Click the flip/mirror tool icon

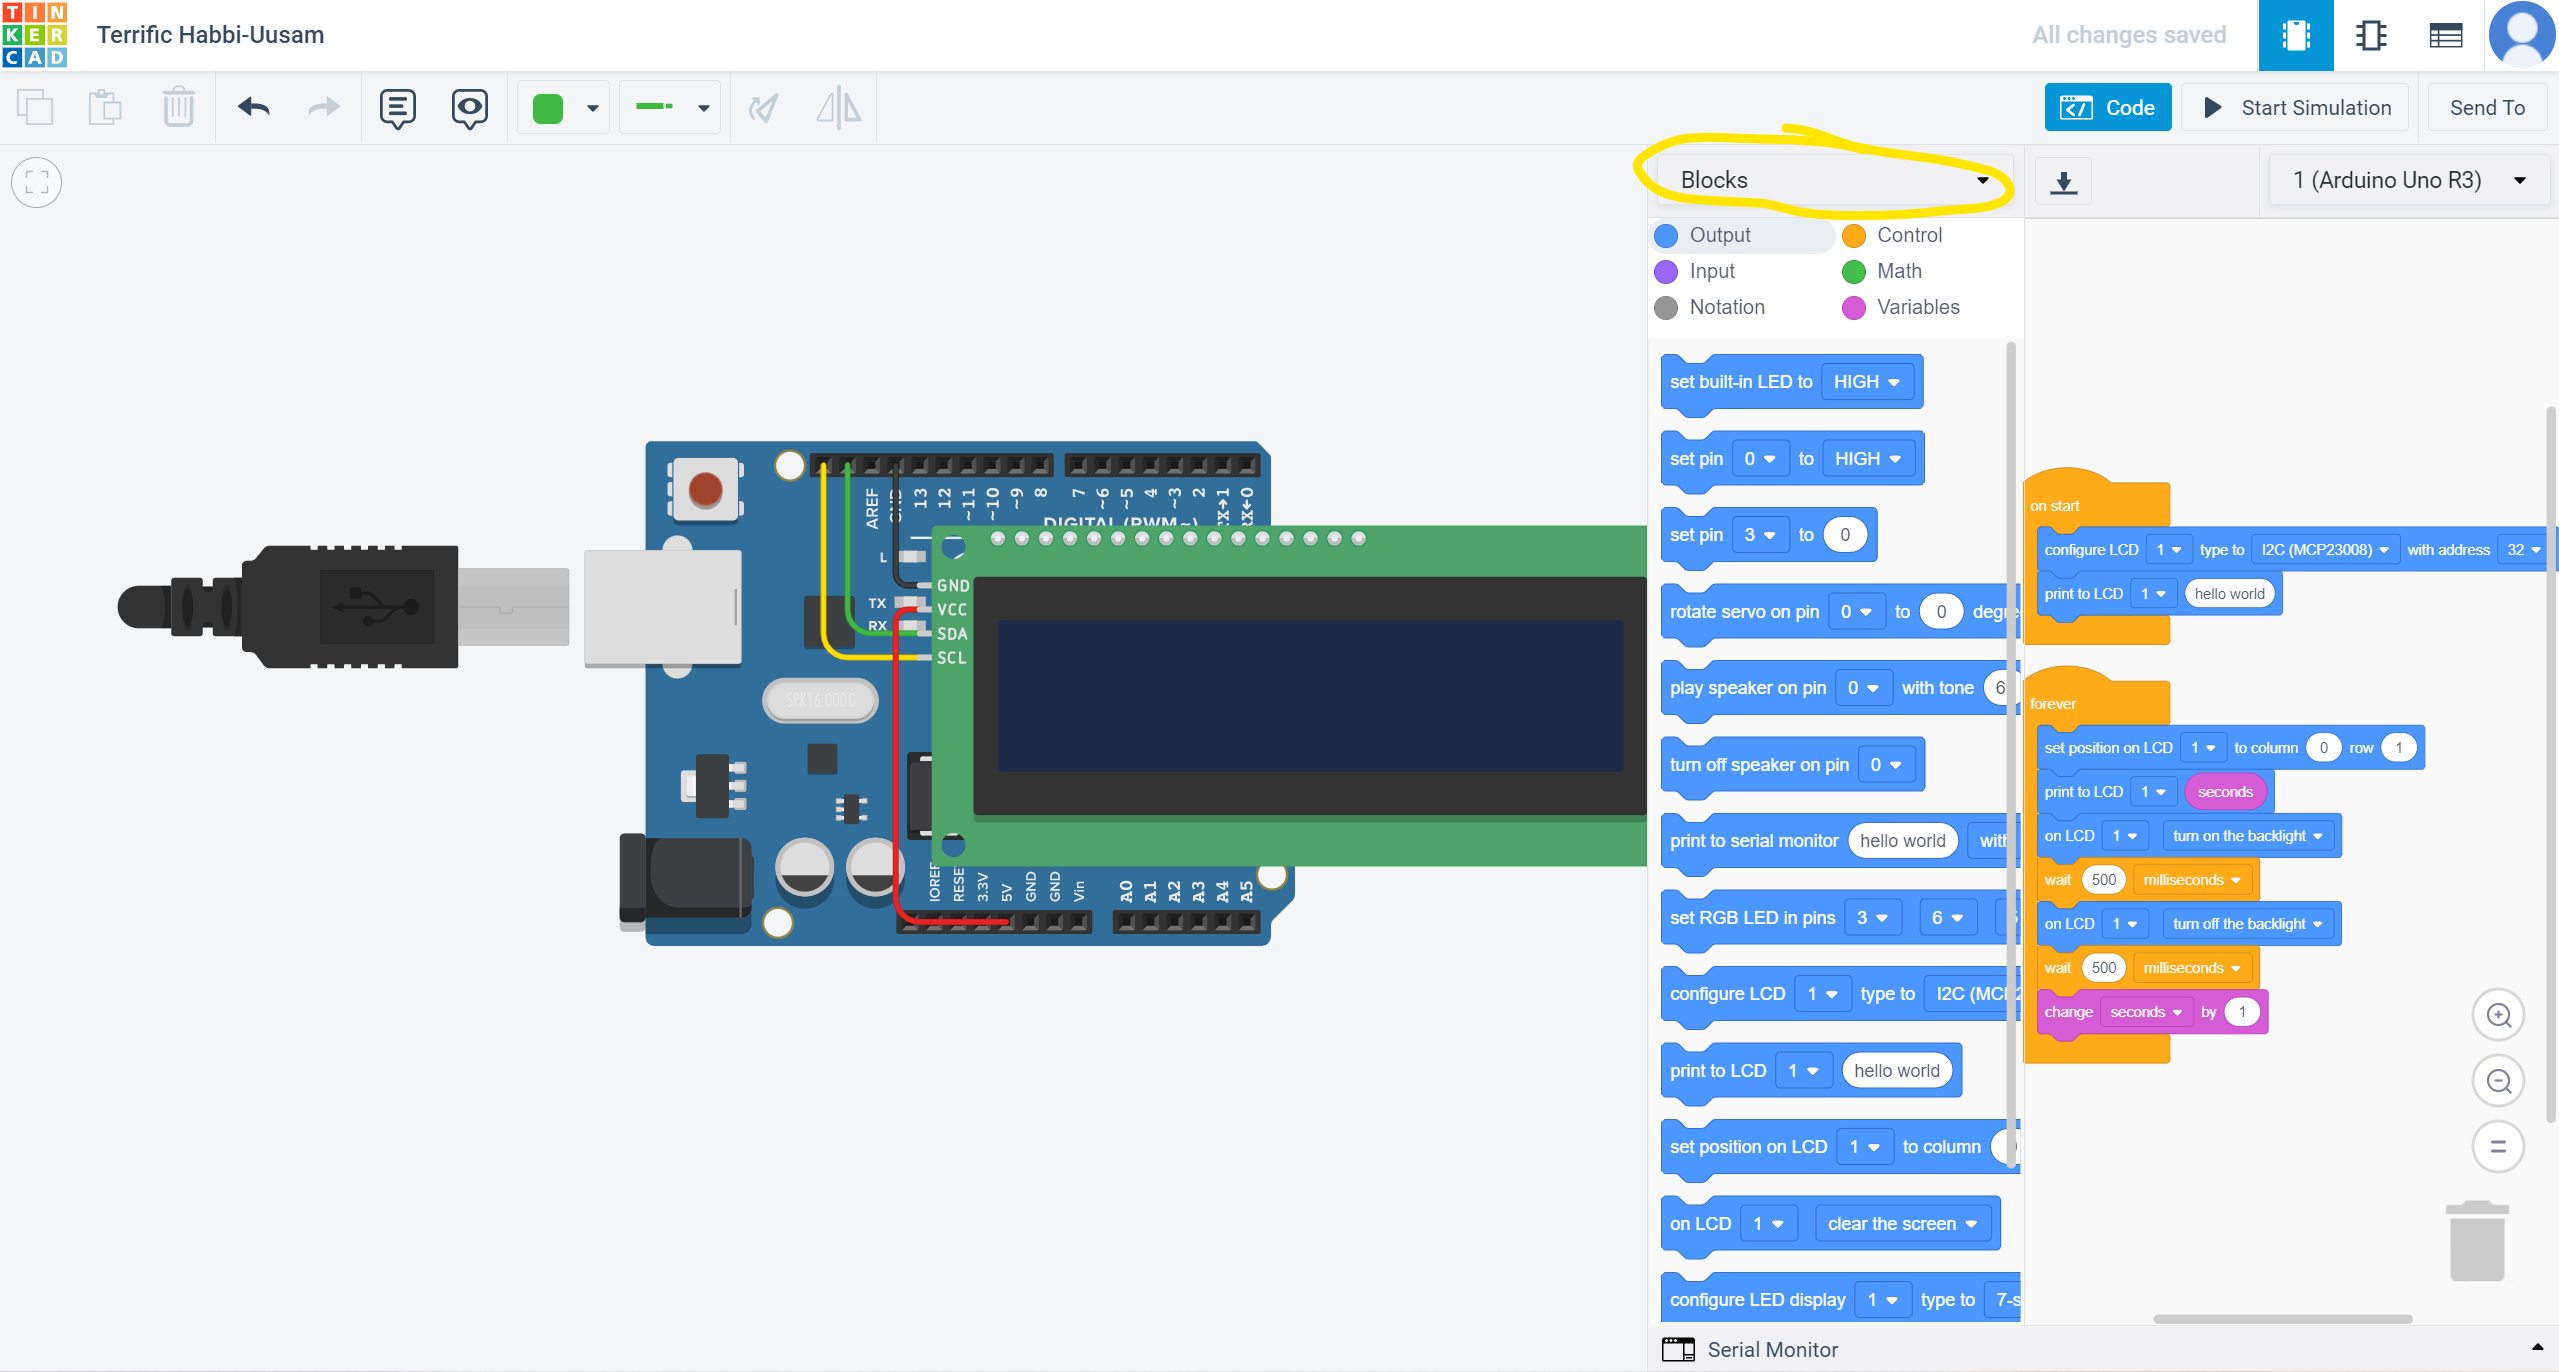click(x=838, y=107)
